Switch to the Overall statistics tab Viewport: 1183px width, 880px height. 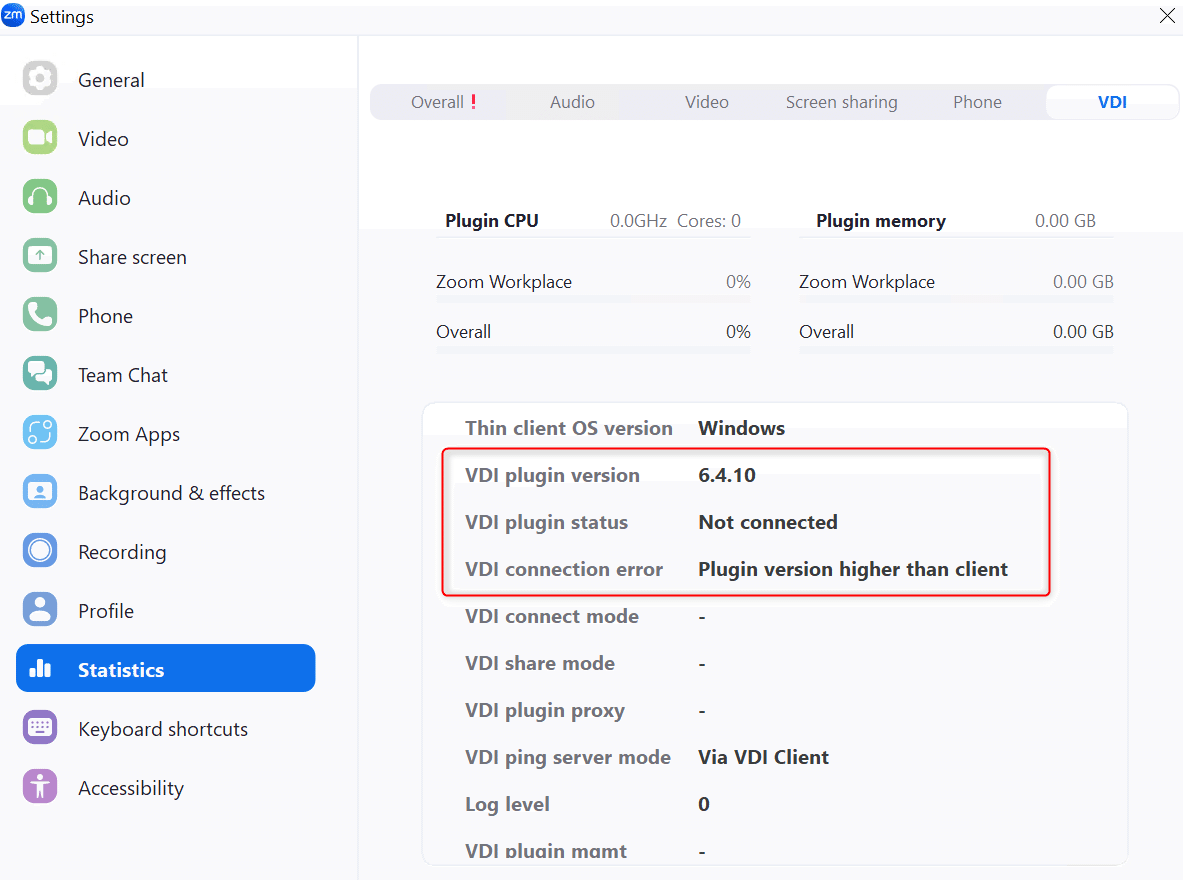coord(438,102)
